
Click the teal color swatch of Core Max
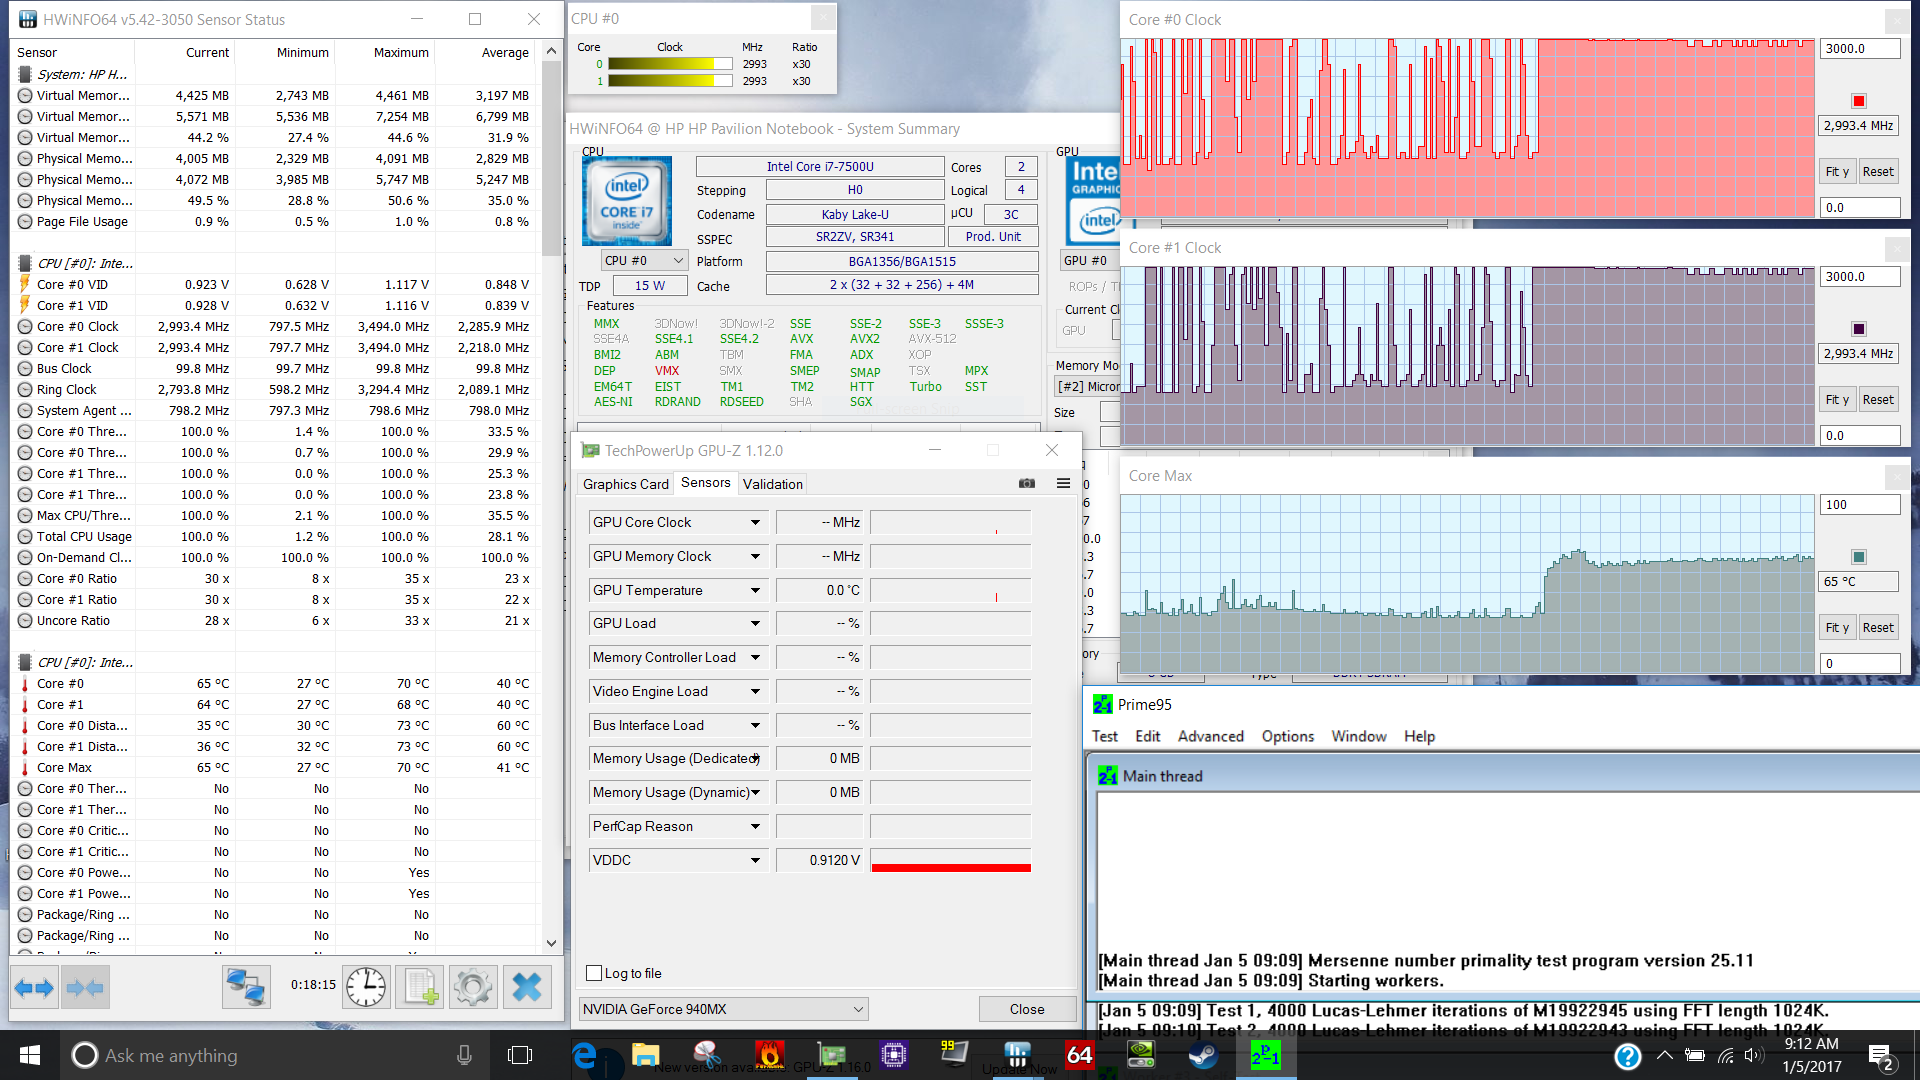coord(1859,557)
